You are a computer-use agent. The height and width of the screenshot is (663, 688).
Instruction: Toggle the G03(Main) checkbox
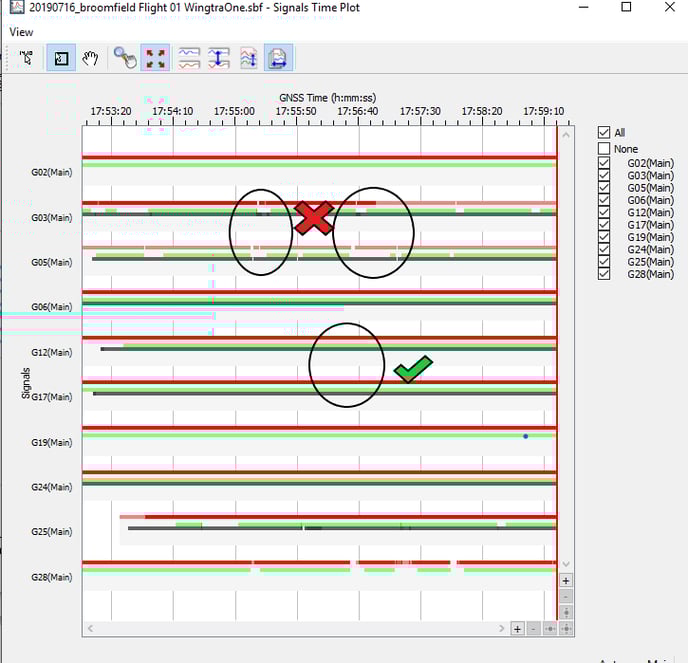pyautogui.click(x=604, y=175)
